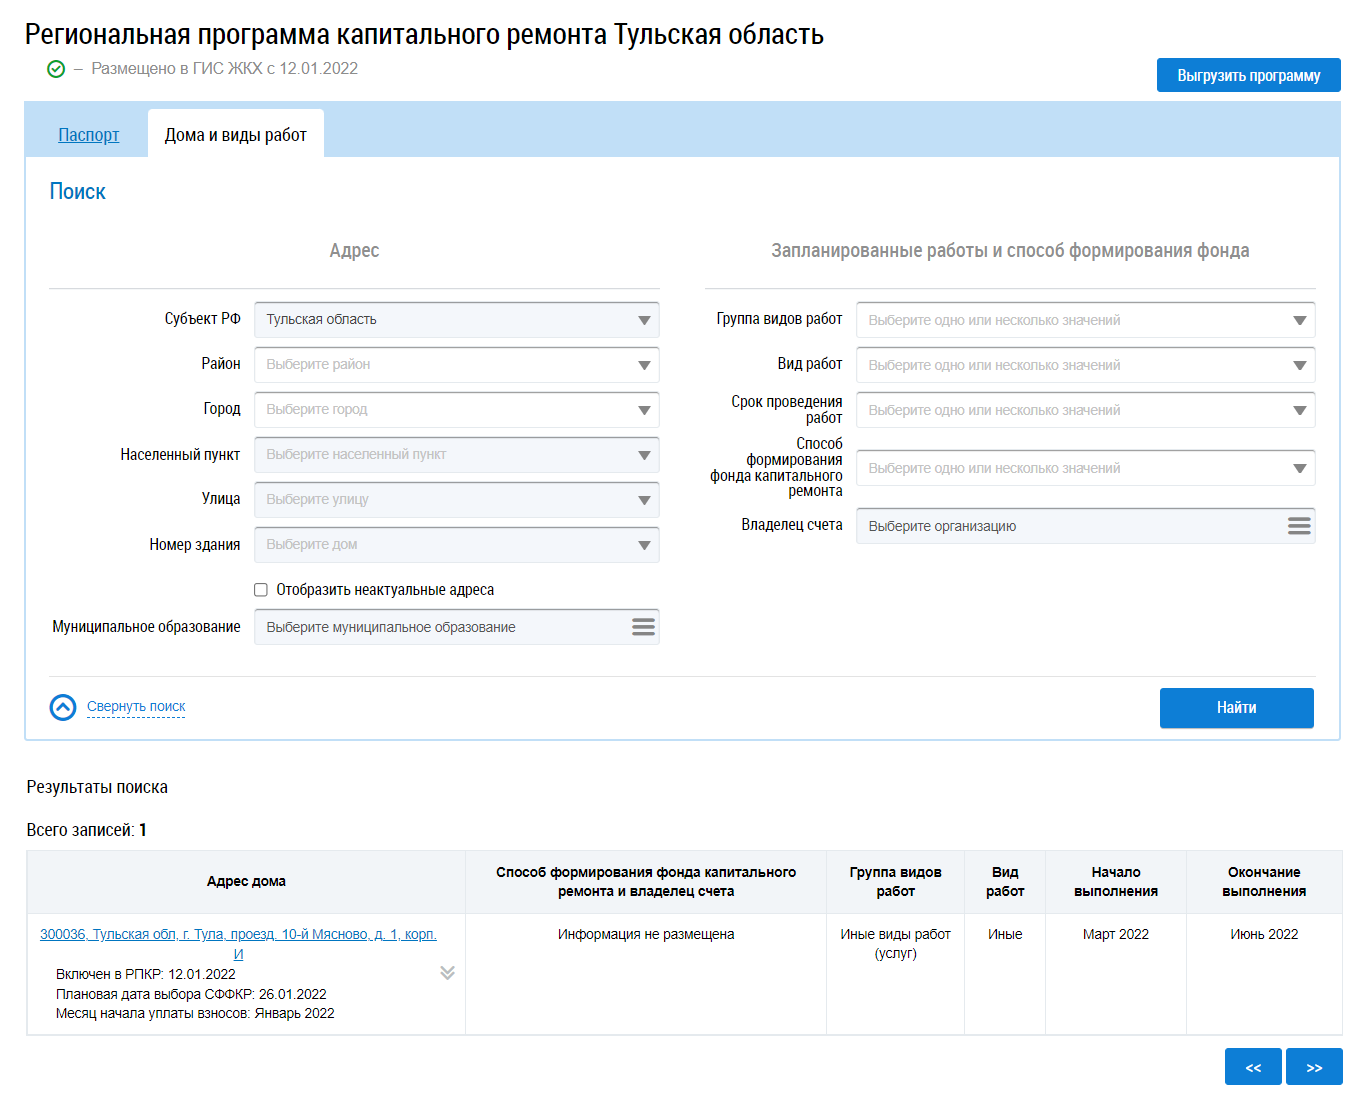Open the Район dropdown
The width and height of the screenshot is (1367, 1120).
tap(457, 365)
